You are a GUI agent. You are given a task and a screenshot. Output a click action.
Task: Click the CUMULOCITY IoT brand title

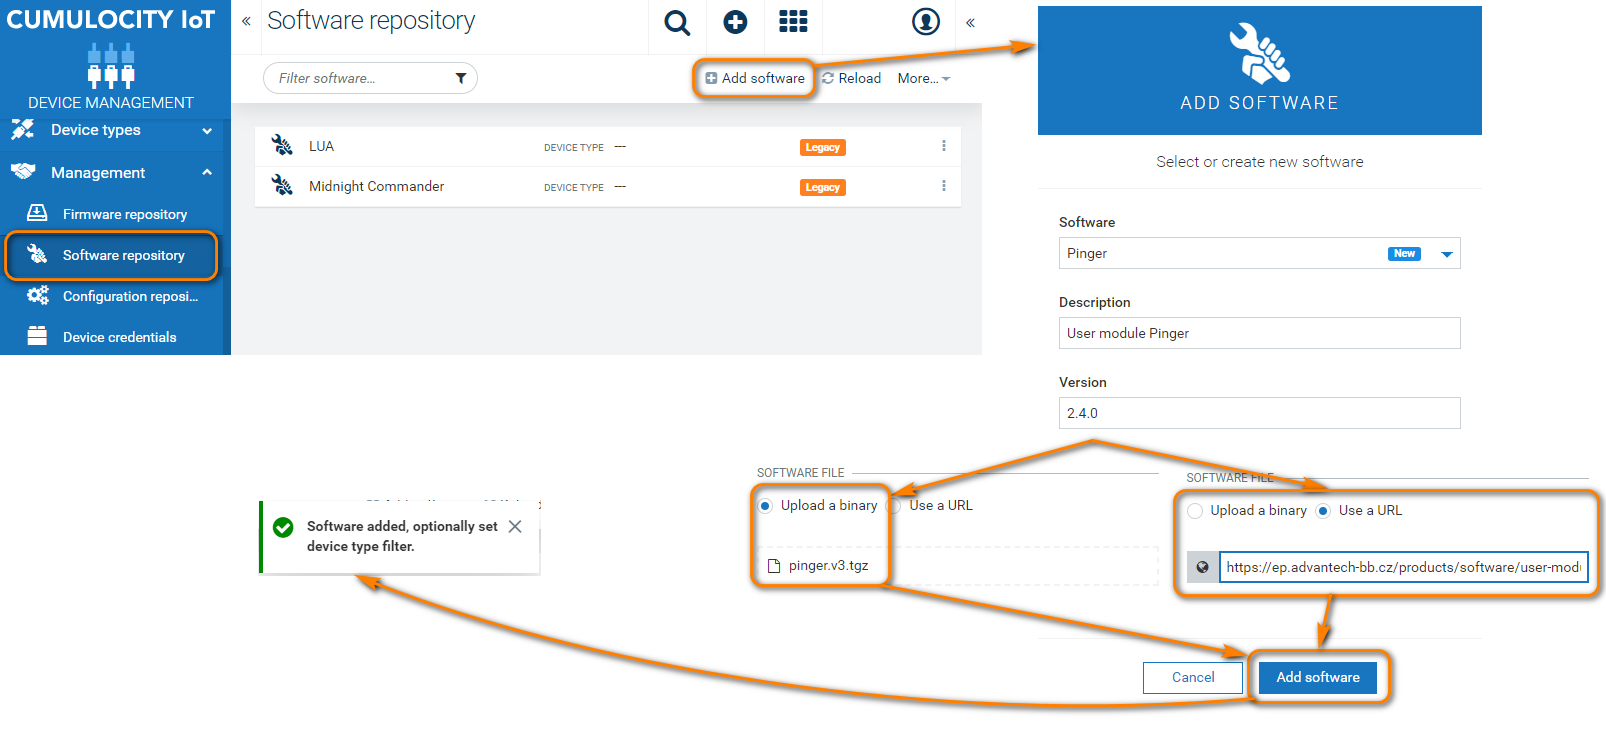pyautogui.click(x=111, y=20)
